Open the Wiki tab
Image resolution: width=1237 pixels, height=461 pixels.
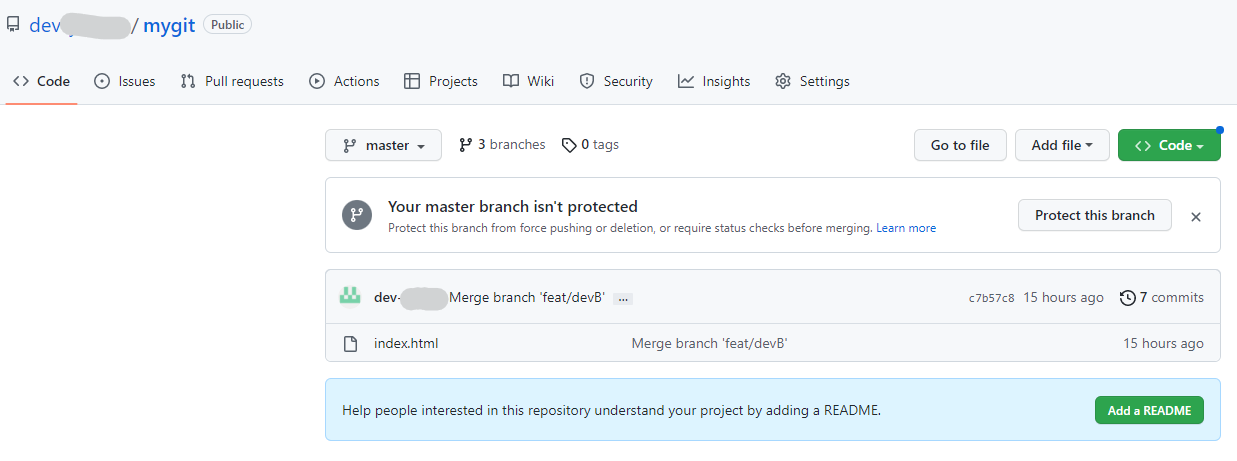click(529, 81)
